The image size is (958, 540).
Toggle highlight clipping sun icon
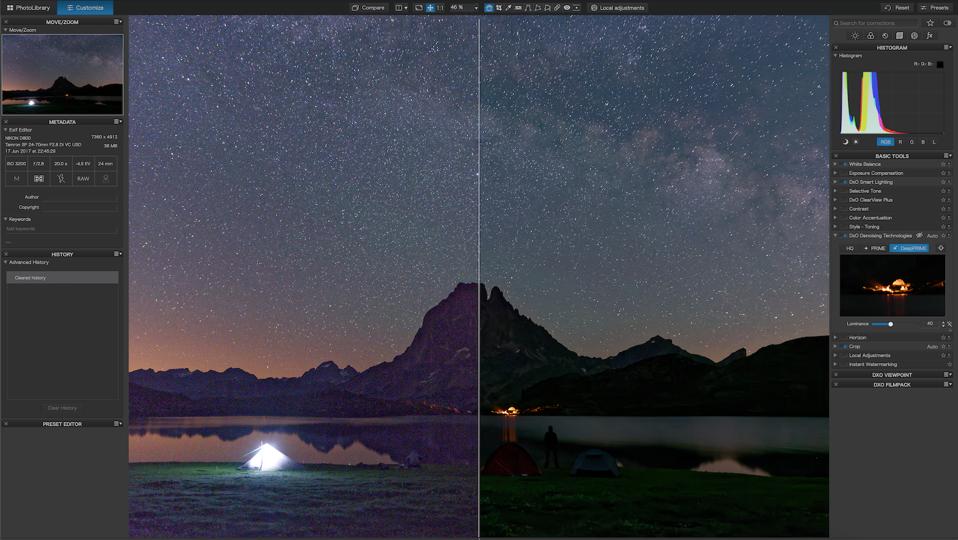856,142
